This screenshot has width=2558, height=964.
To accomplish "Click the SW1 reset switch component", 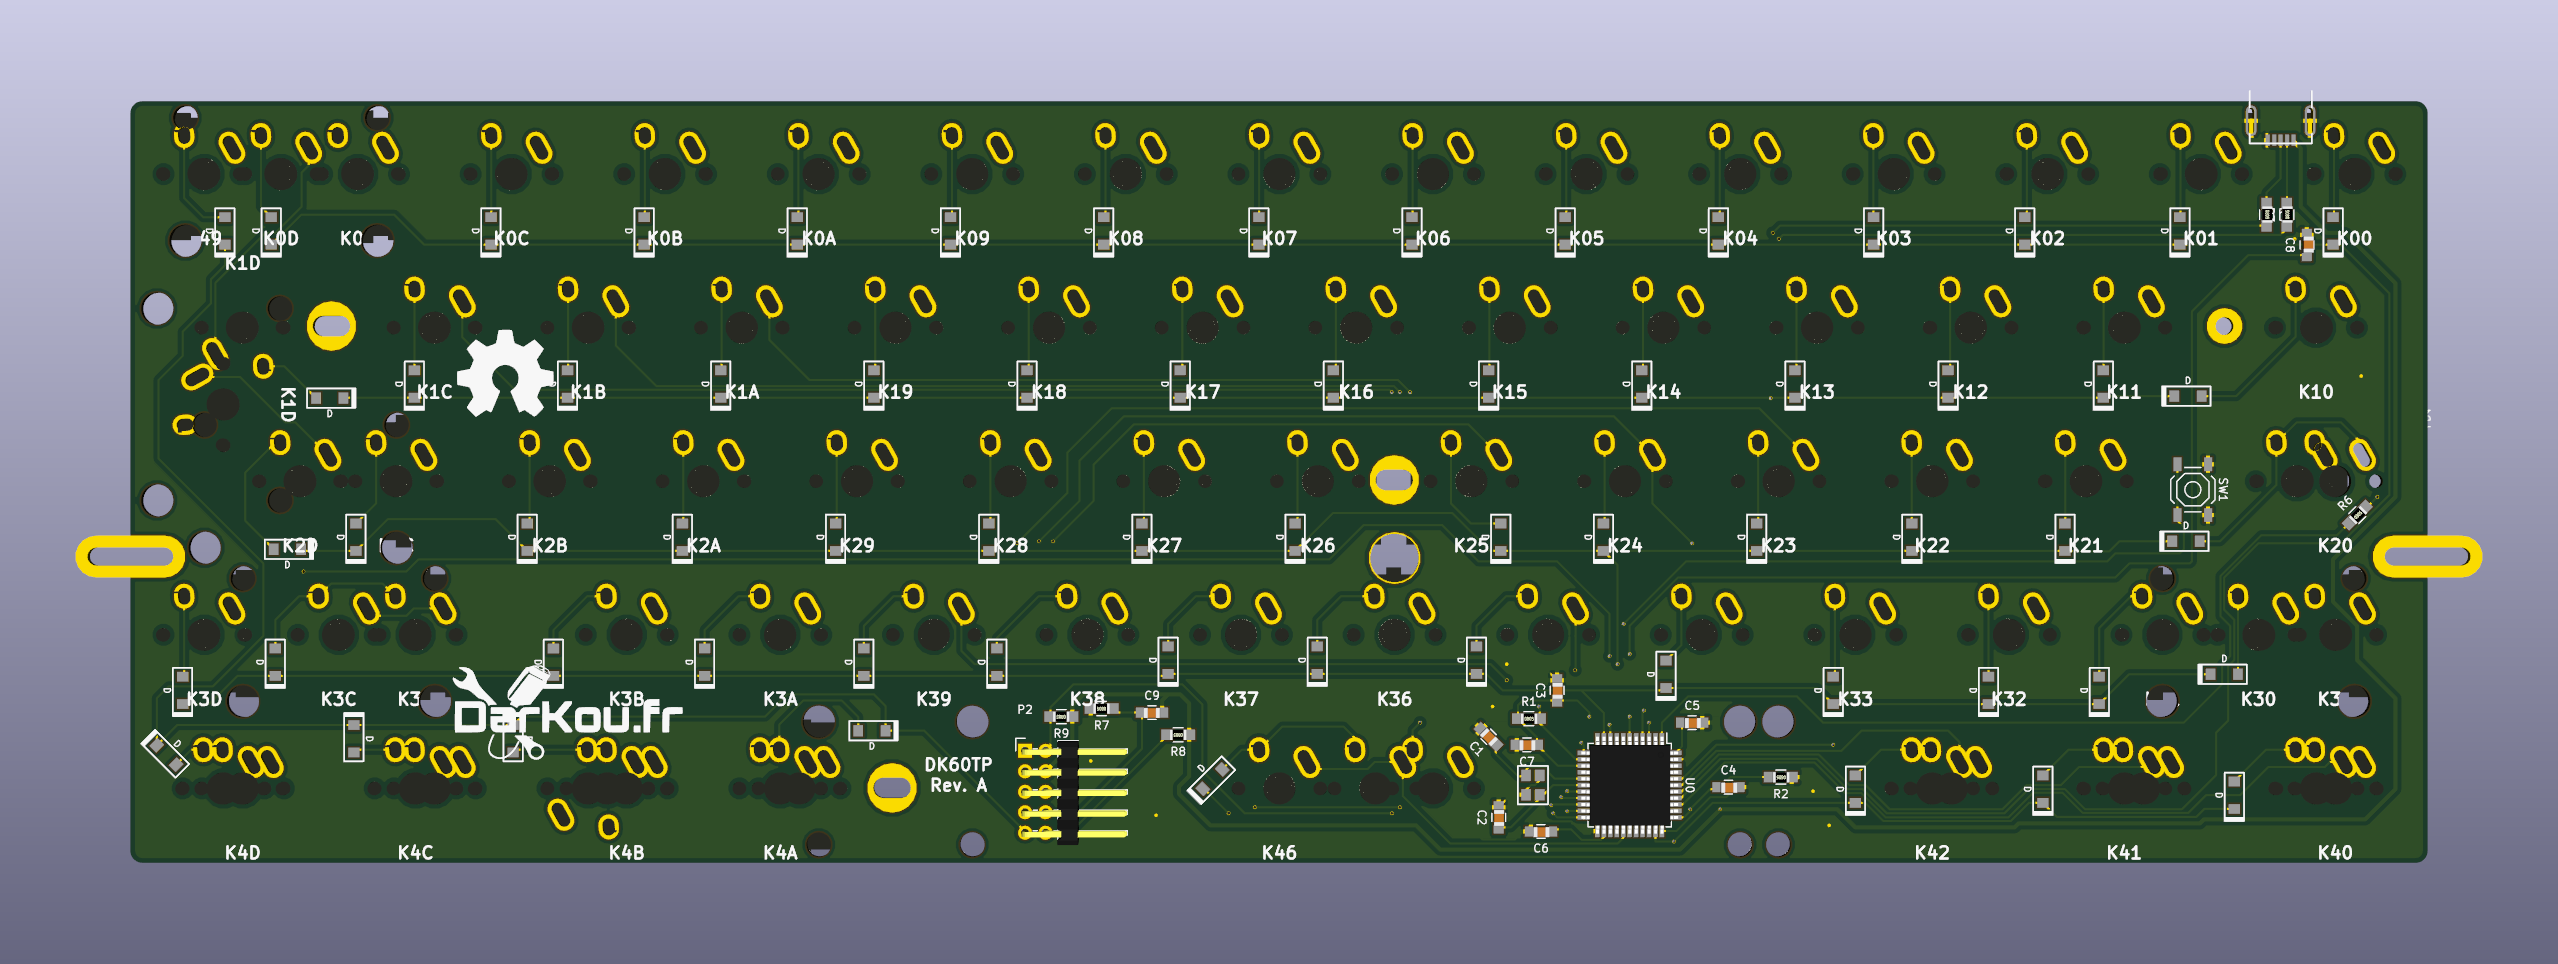I will (x=2192, y=489).
